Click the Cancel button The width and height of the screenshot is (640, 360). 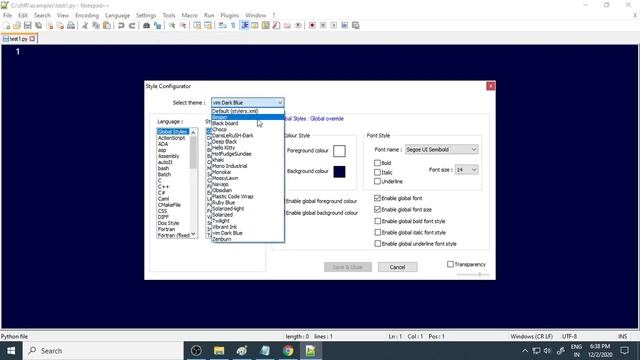click(398, 267)
